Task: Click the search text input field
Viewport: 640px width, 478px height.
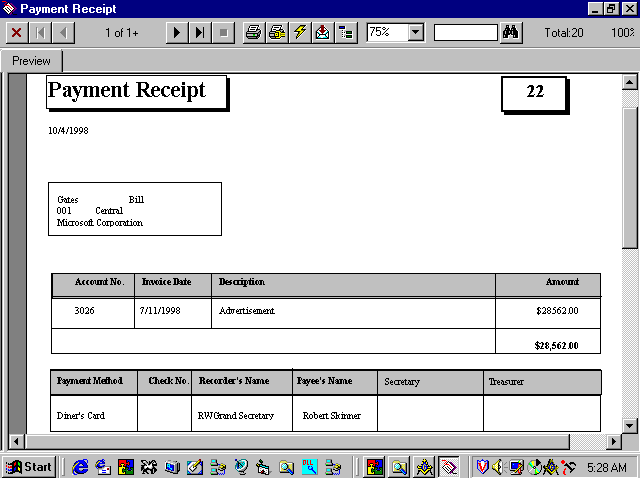Action: coord(465,32)
